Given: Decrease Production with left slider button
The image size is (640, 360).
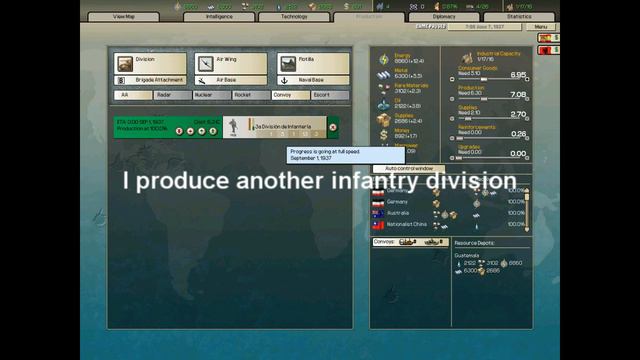Looking at the screenshot, I should pyautogui.click(x=452, y=99).
